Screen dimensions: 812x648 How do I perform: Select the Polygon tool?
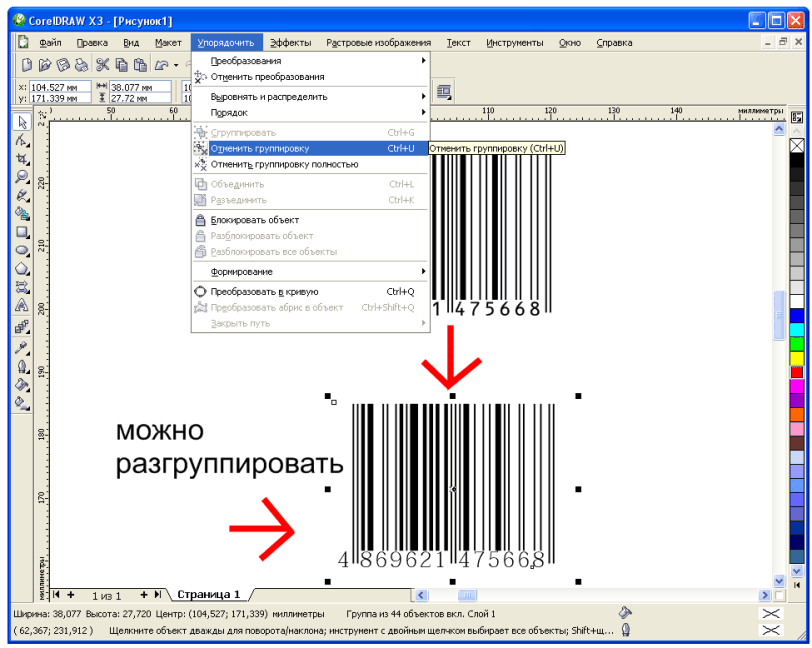pos(22,268)
